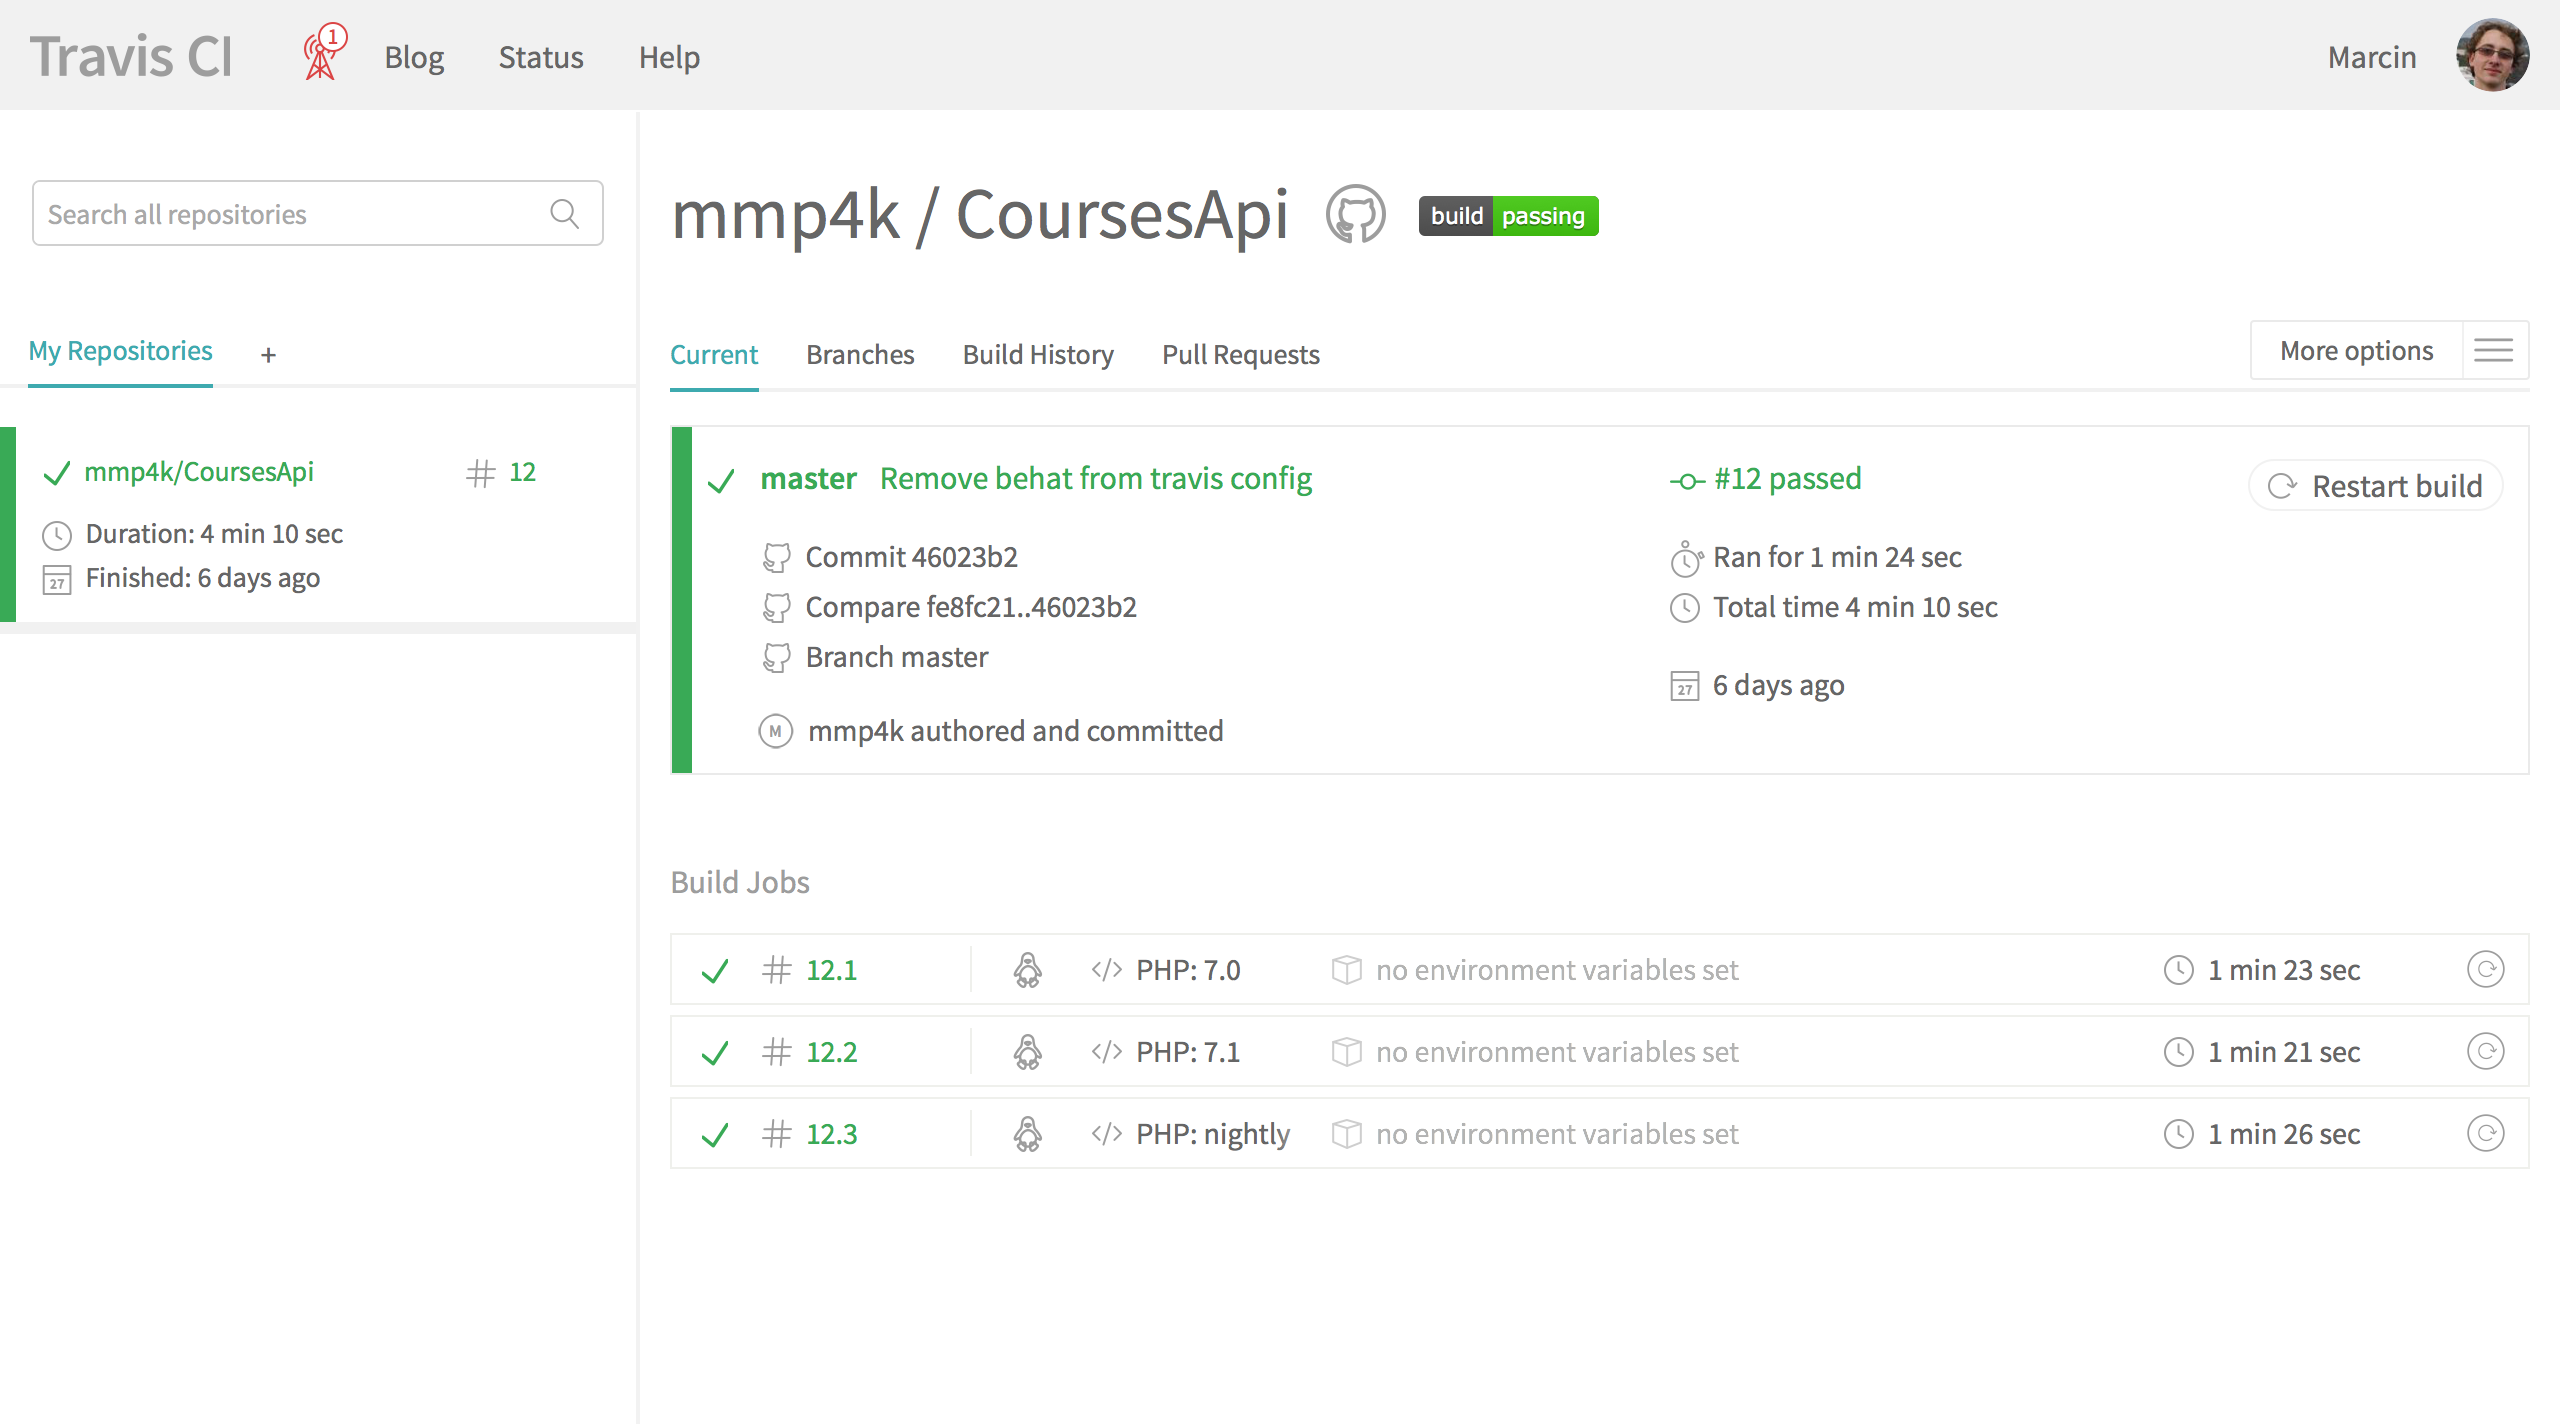Click the search magnifier icon
The width and height of the screenshot is (2560, 1424).
(564, 214)
